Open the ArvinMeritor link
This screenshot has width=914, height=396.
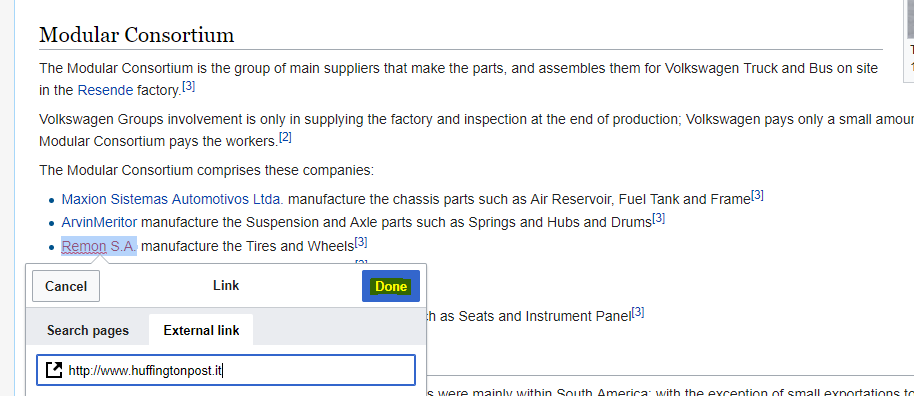tap(99, 223)
